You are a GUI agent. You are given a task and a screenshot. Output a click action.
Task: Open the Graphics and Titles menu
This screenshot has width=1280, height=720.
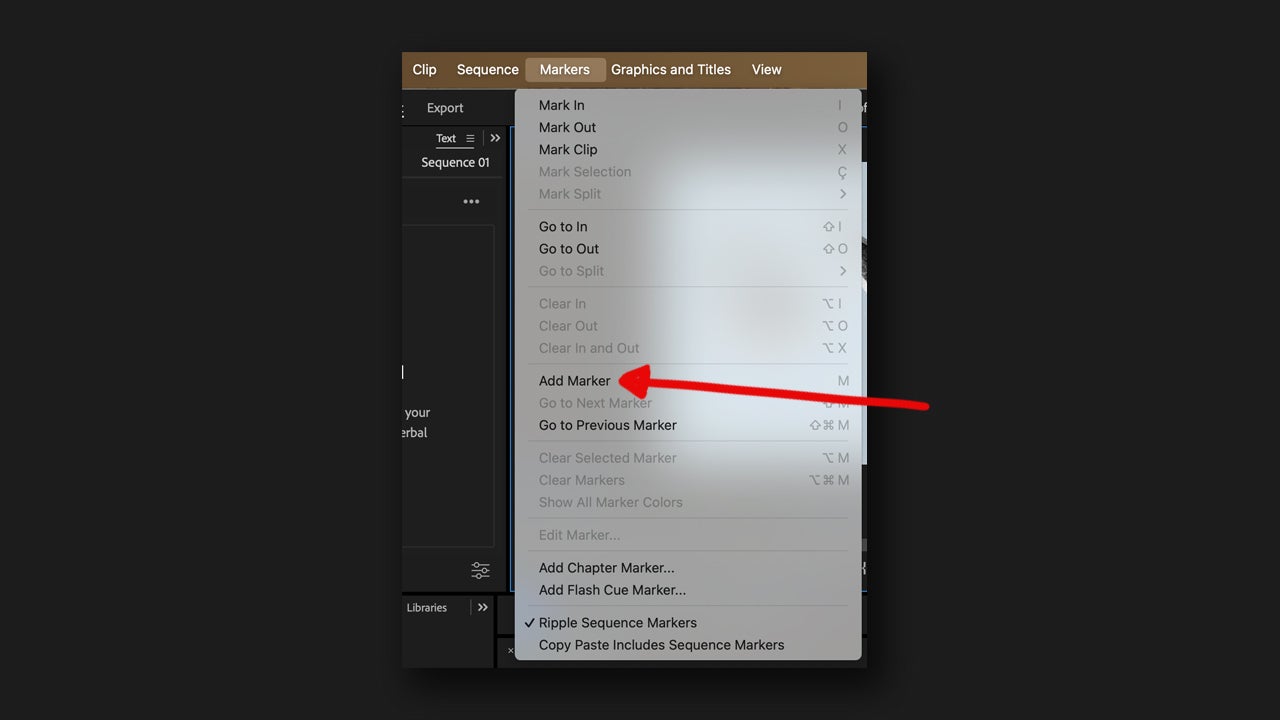pos(671,69)
